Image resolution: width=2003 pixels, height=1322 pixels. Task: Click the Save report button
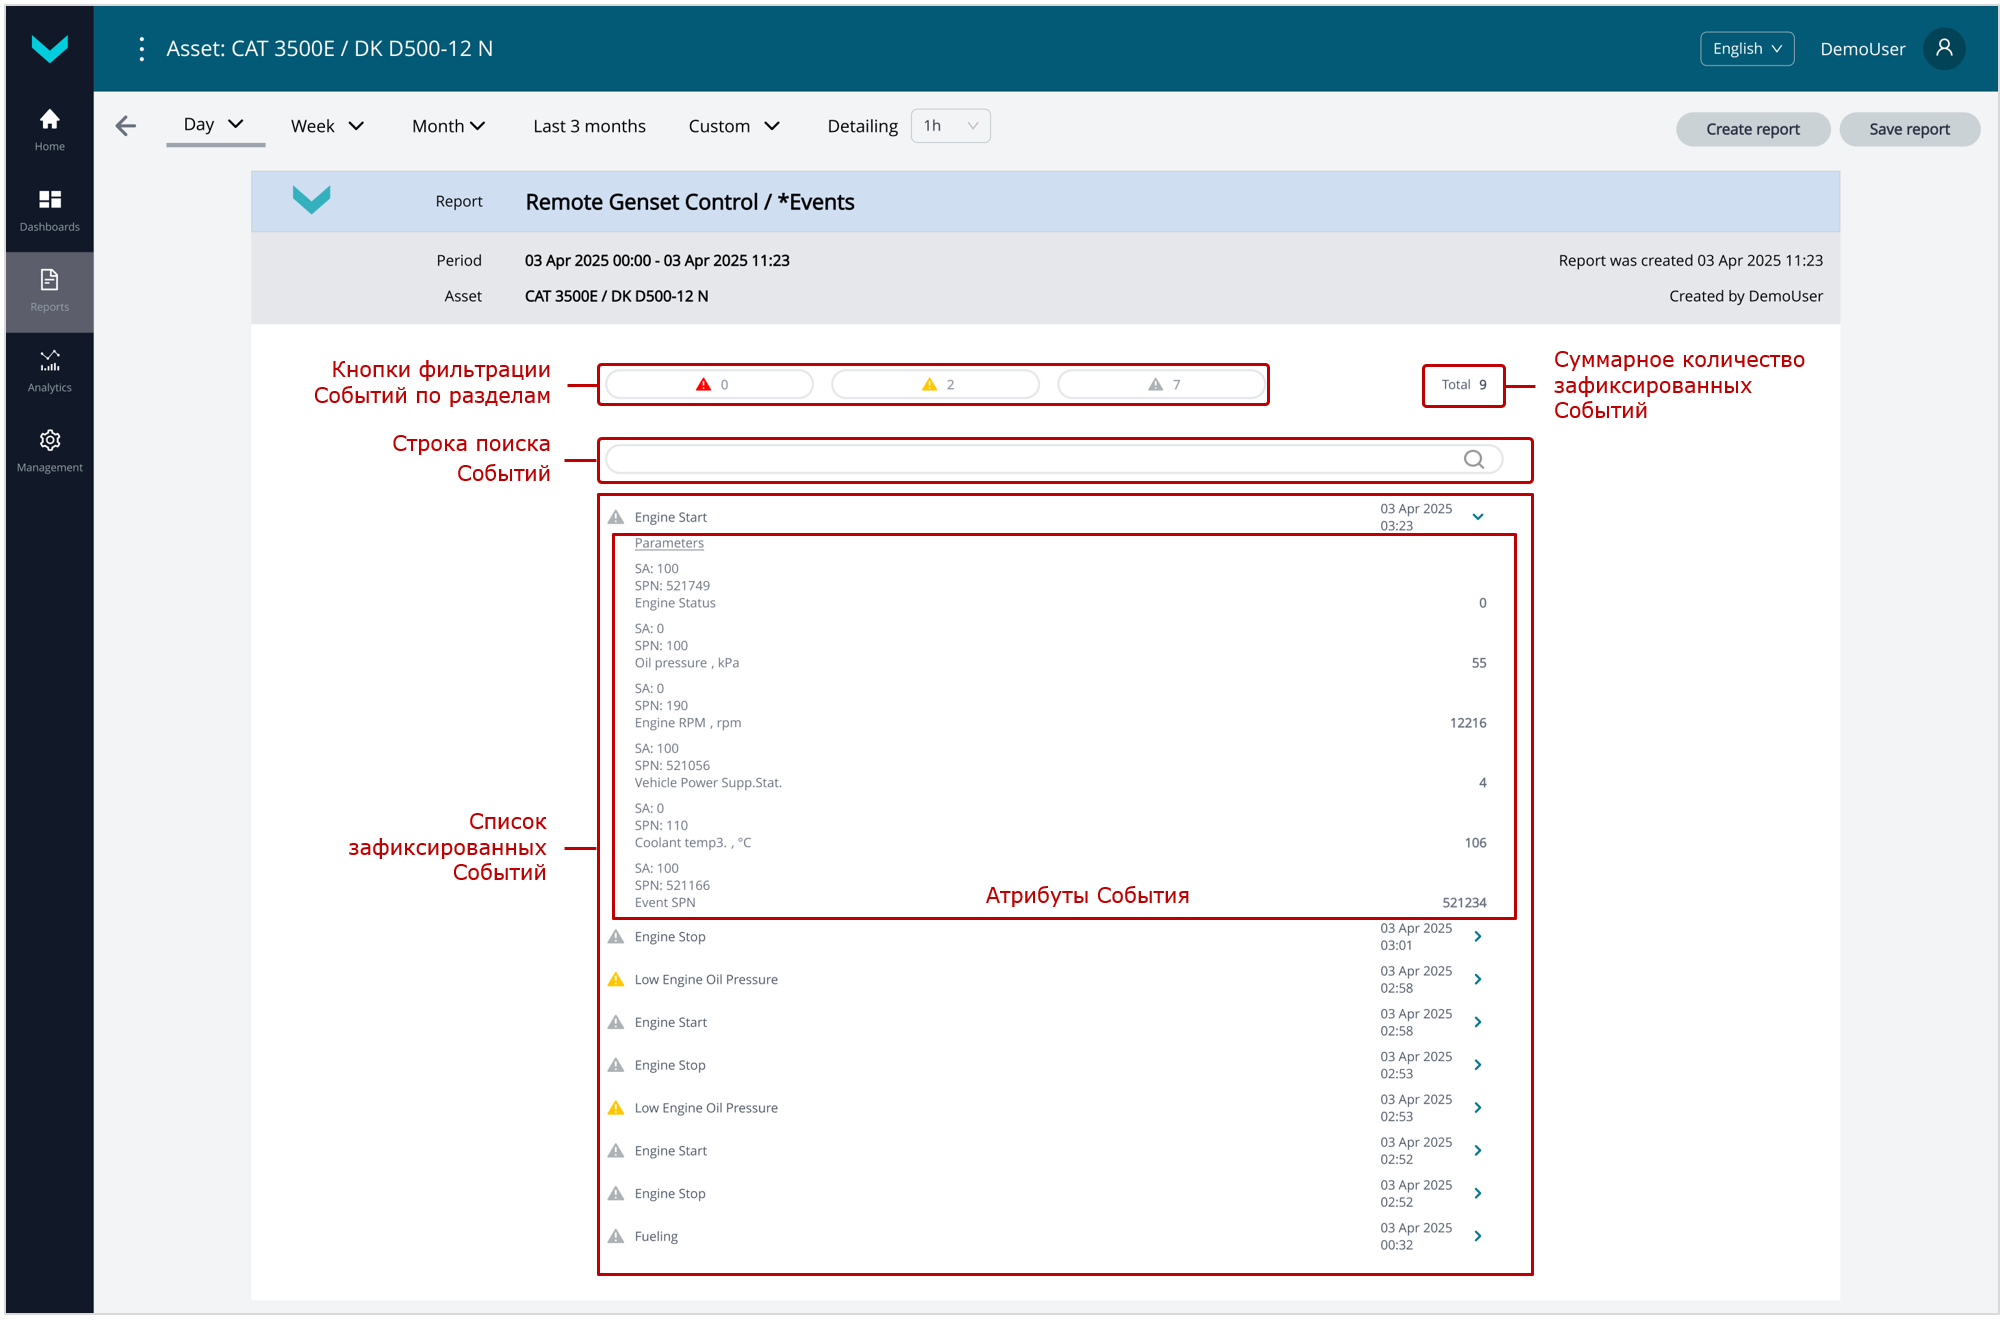coord(1908,129)
